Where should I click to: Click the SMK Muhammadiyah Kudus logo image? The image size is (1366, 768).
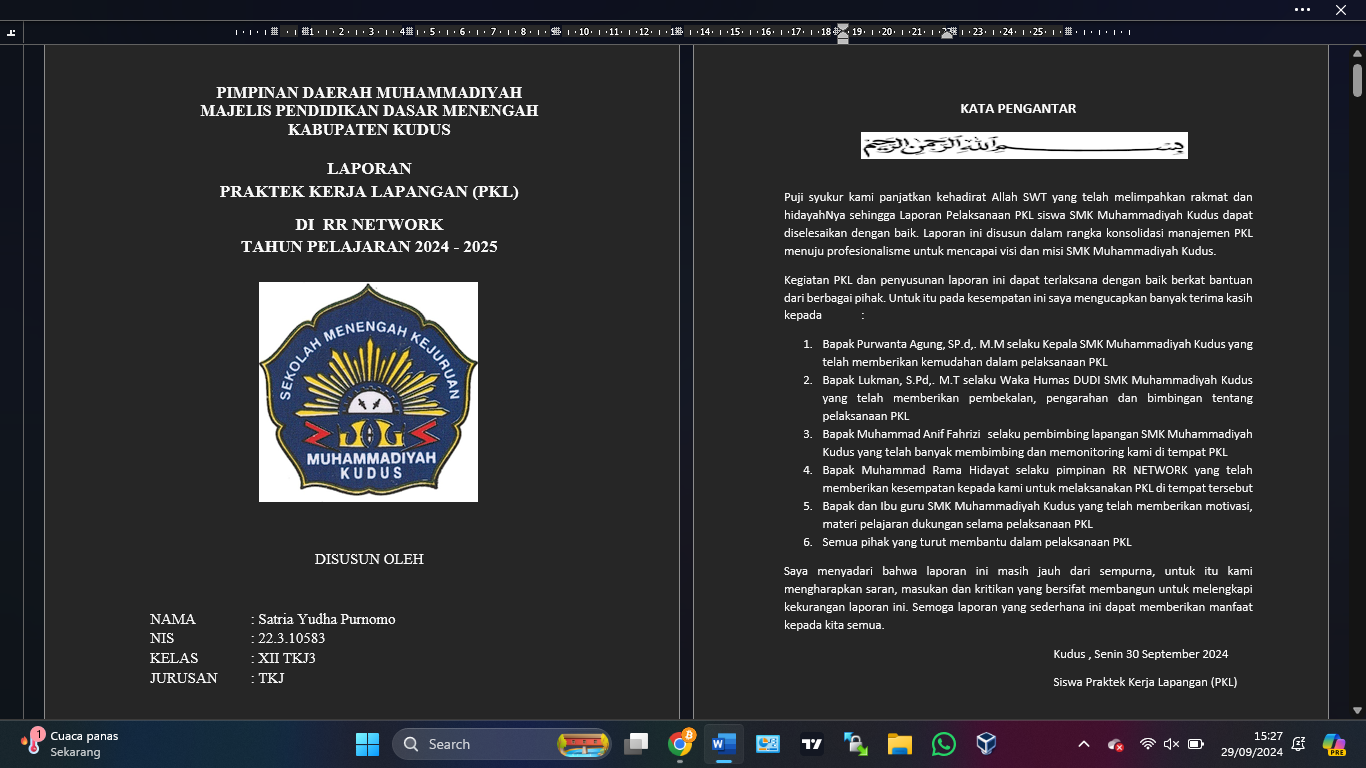pyautogui.click(x=368, y=392)
